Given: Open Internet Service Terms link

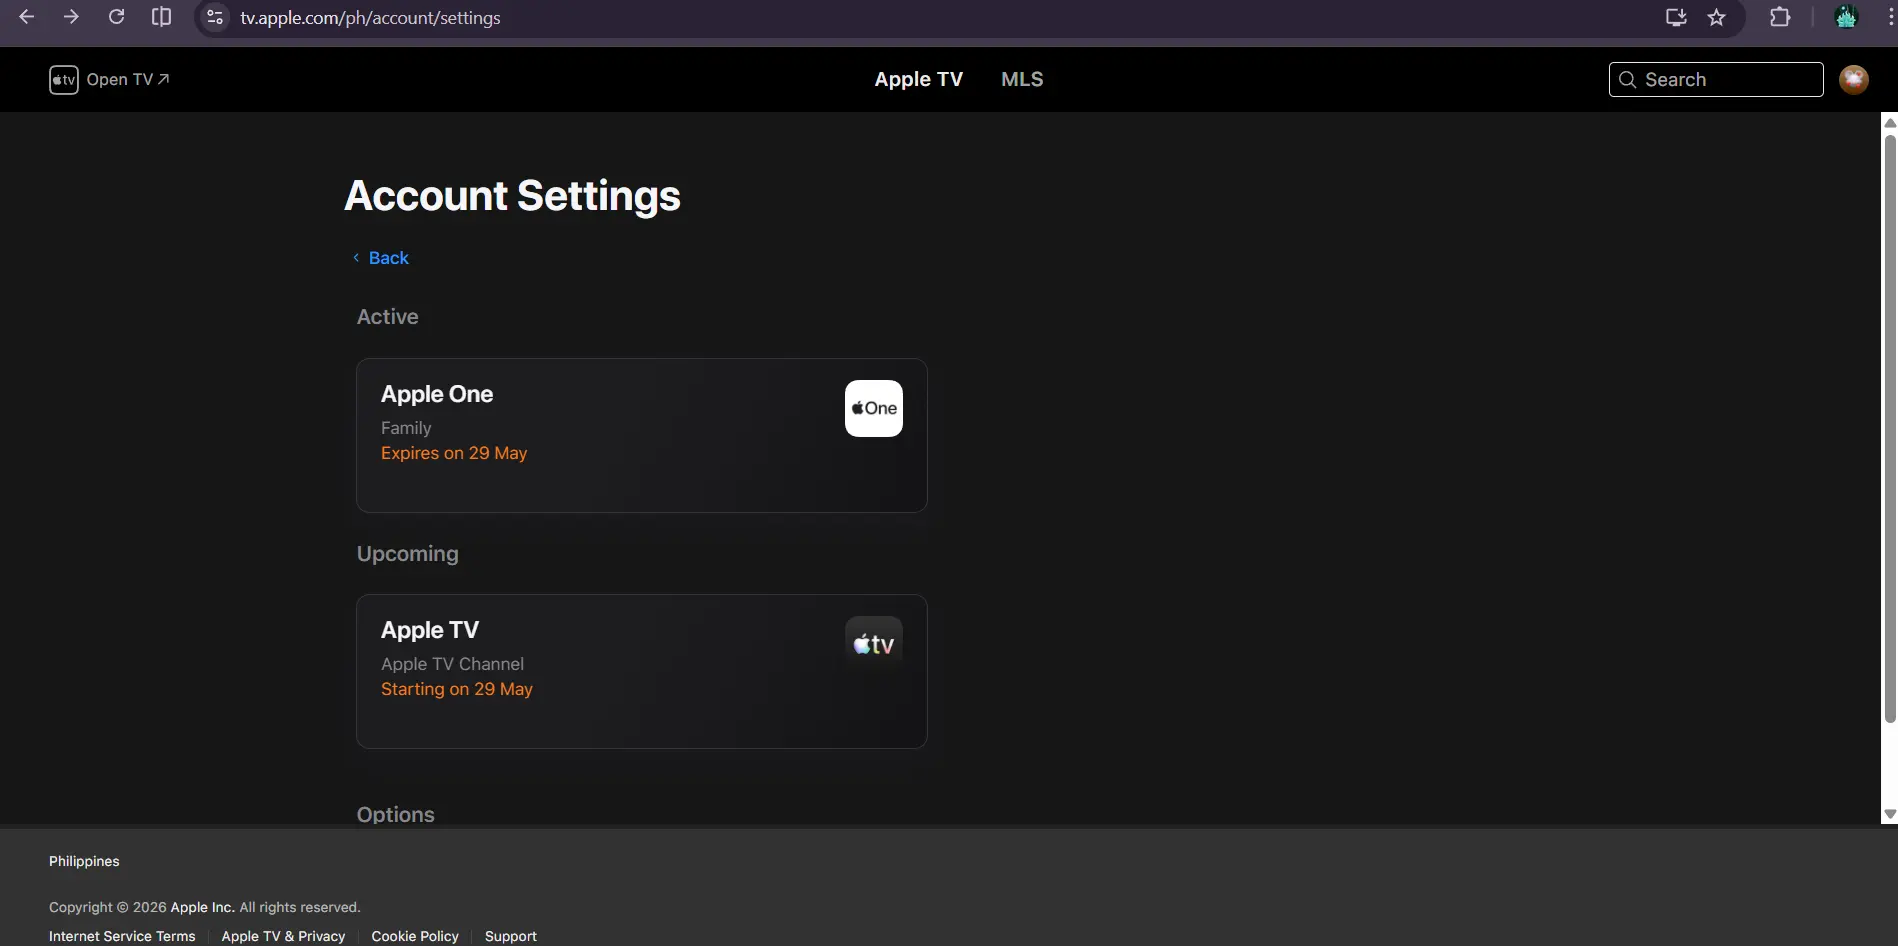Looking at the screenshot, I should (x=122, y=936).
